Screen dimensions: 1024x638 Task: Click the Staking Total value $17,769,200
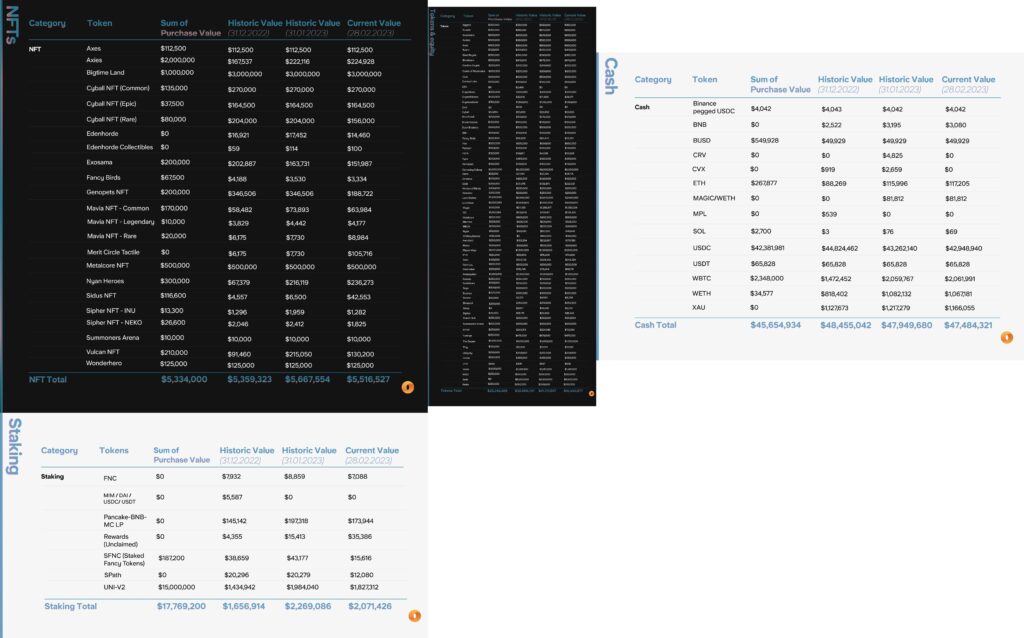[181, 606]
